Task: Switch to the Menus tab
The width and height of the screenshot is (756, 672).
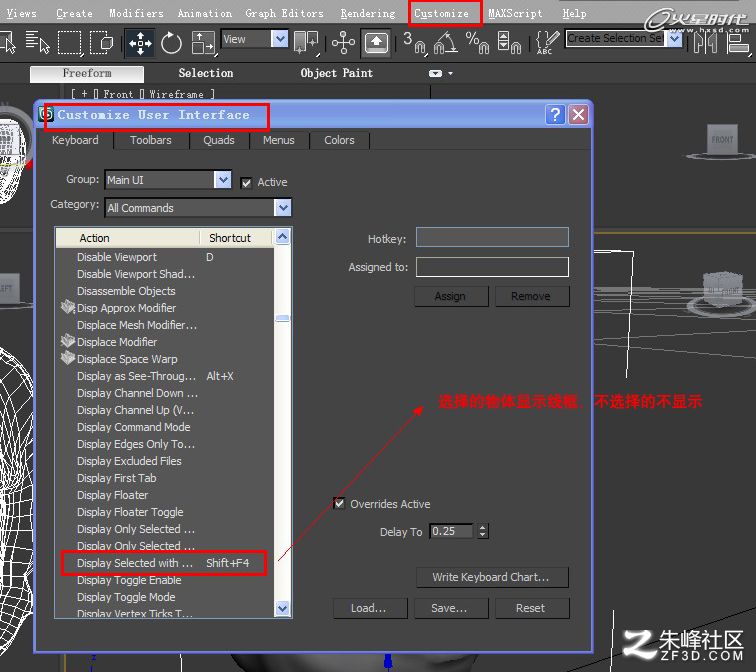Action: (x=278, y=140)
